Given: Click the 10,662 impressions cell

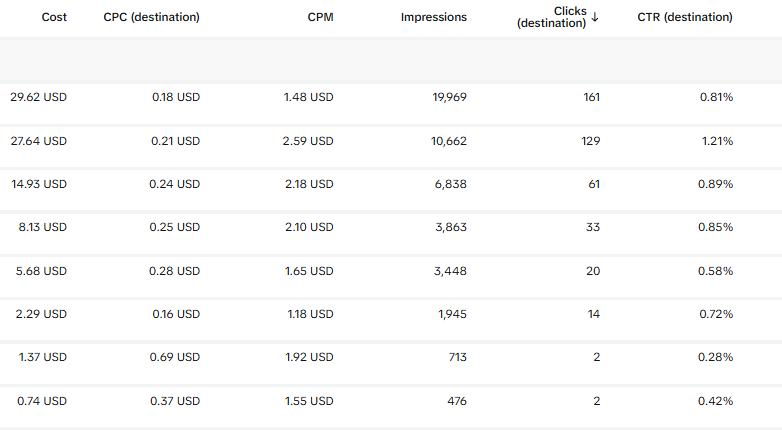Looking at the screenshot, I should [449, 141].
